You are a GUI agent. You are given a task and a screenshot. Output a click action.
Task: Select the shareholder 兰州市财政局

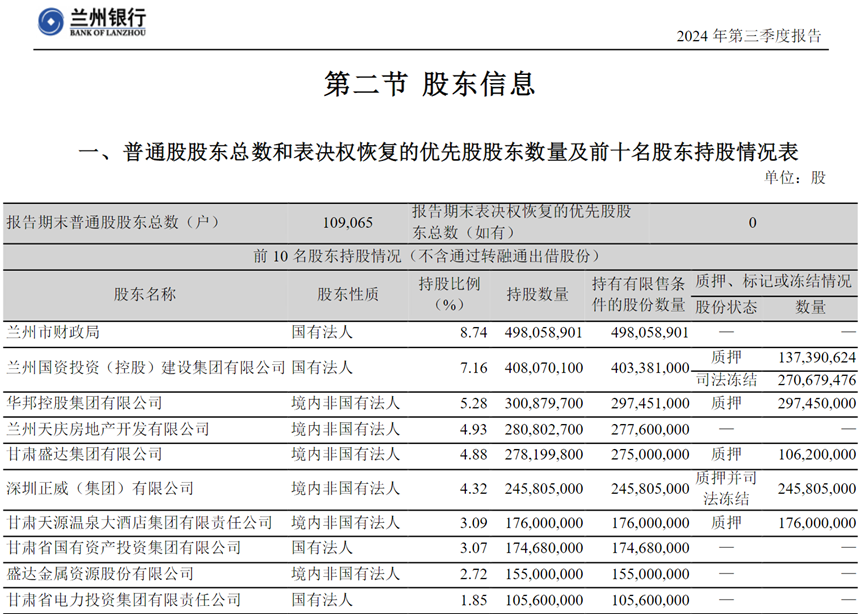pos(53,332)
